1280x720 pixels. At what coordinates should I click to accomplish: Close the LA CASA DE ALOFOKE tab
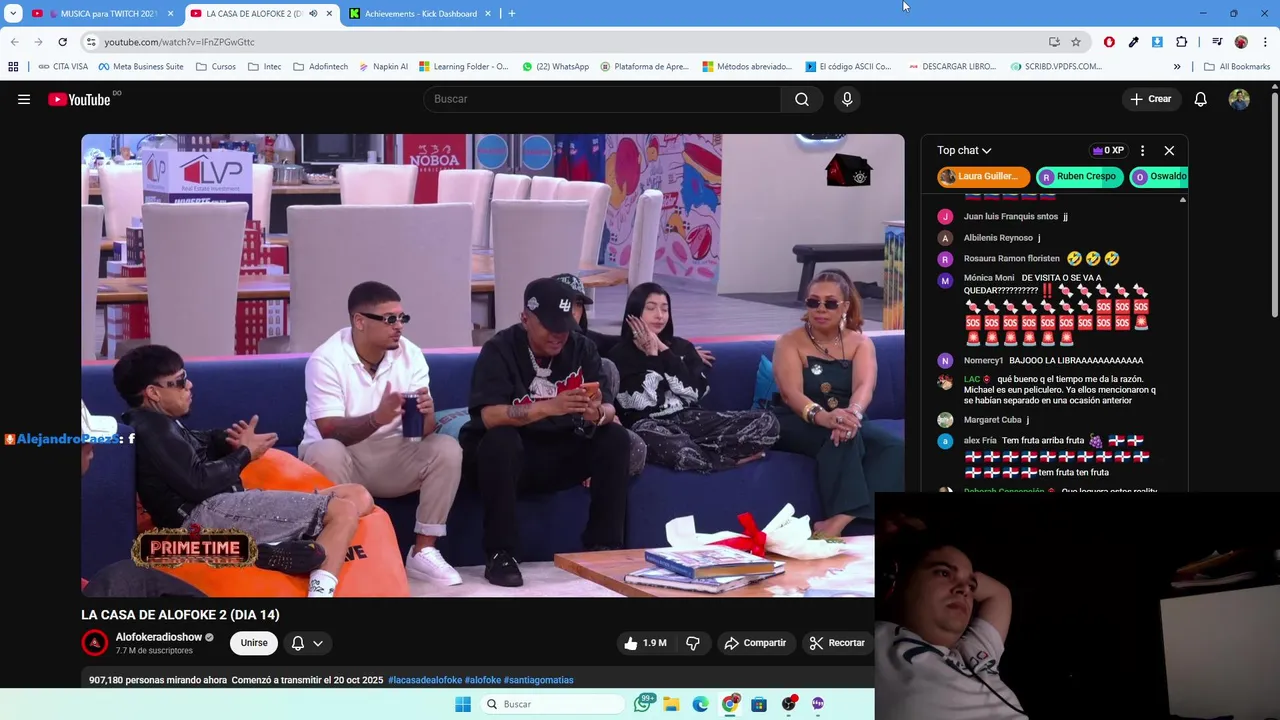click(329, 14)
